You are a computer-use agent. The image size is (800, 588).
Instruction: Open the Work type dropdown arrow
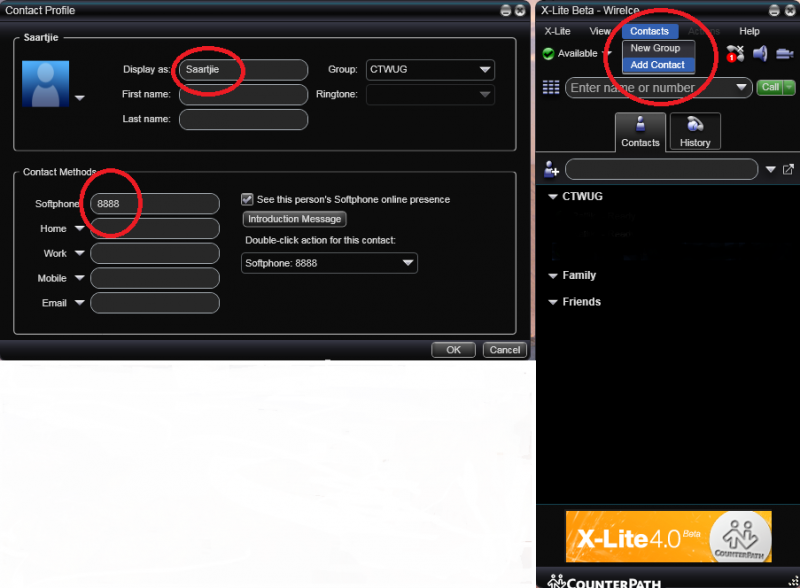80,253
